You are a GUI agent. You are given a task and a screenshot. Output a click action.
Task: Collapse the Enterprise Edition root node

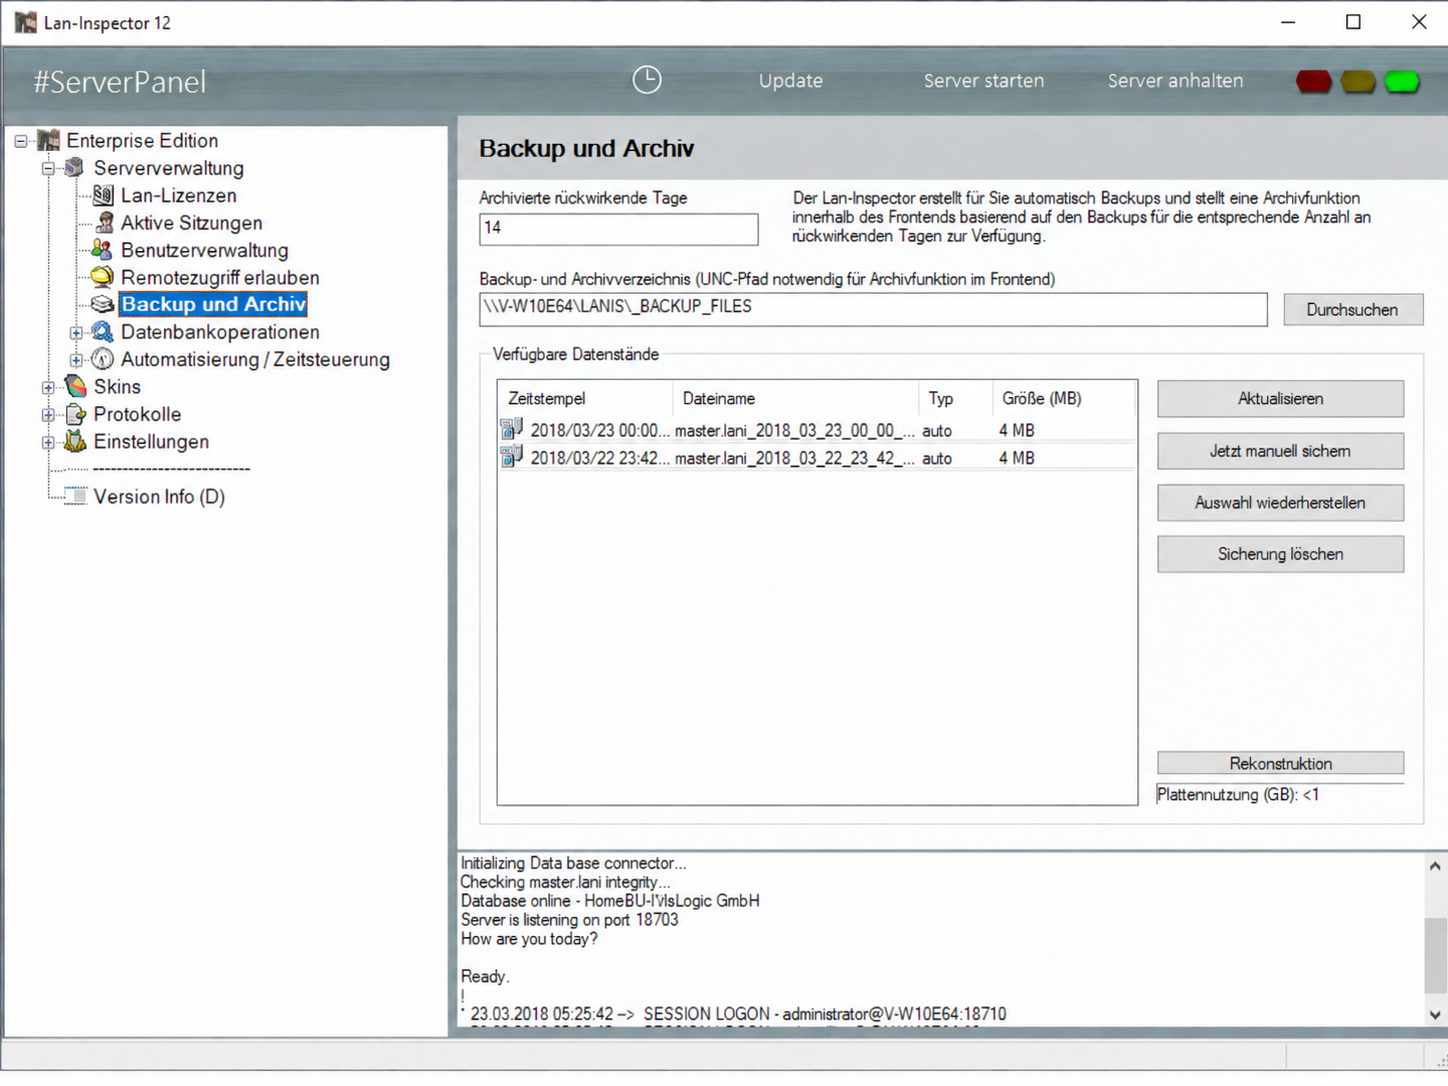[x=21, y=141]
